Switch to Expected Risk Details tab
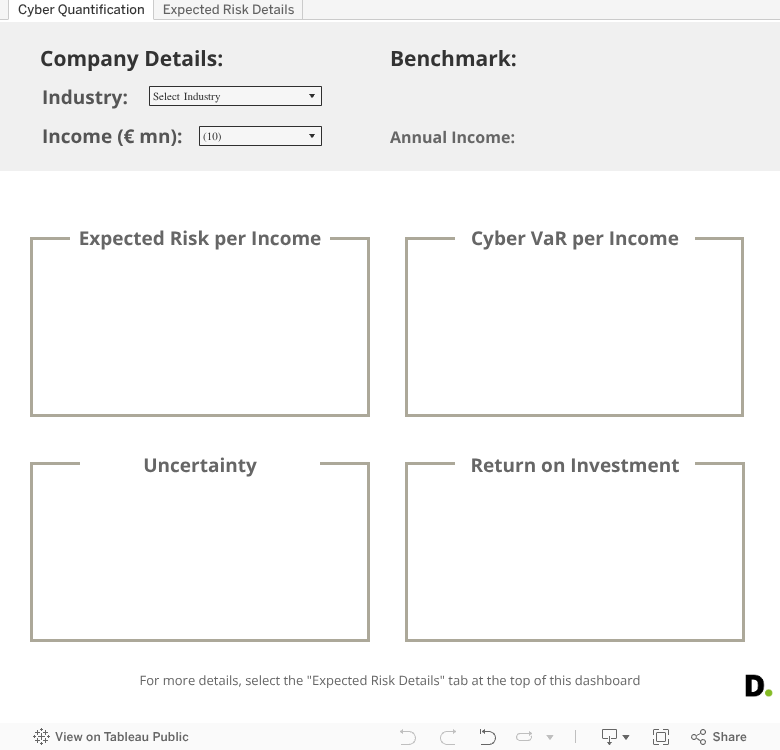The width and height of the screenshot is (780, 750). click(x=228, y=9)
